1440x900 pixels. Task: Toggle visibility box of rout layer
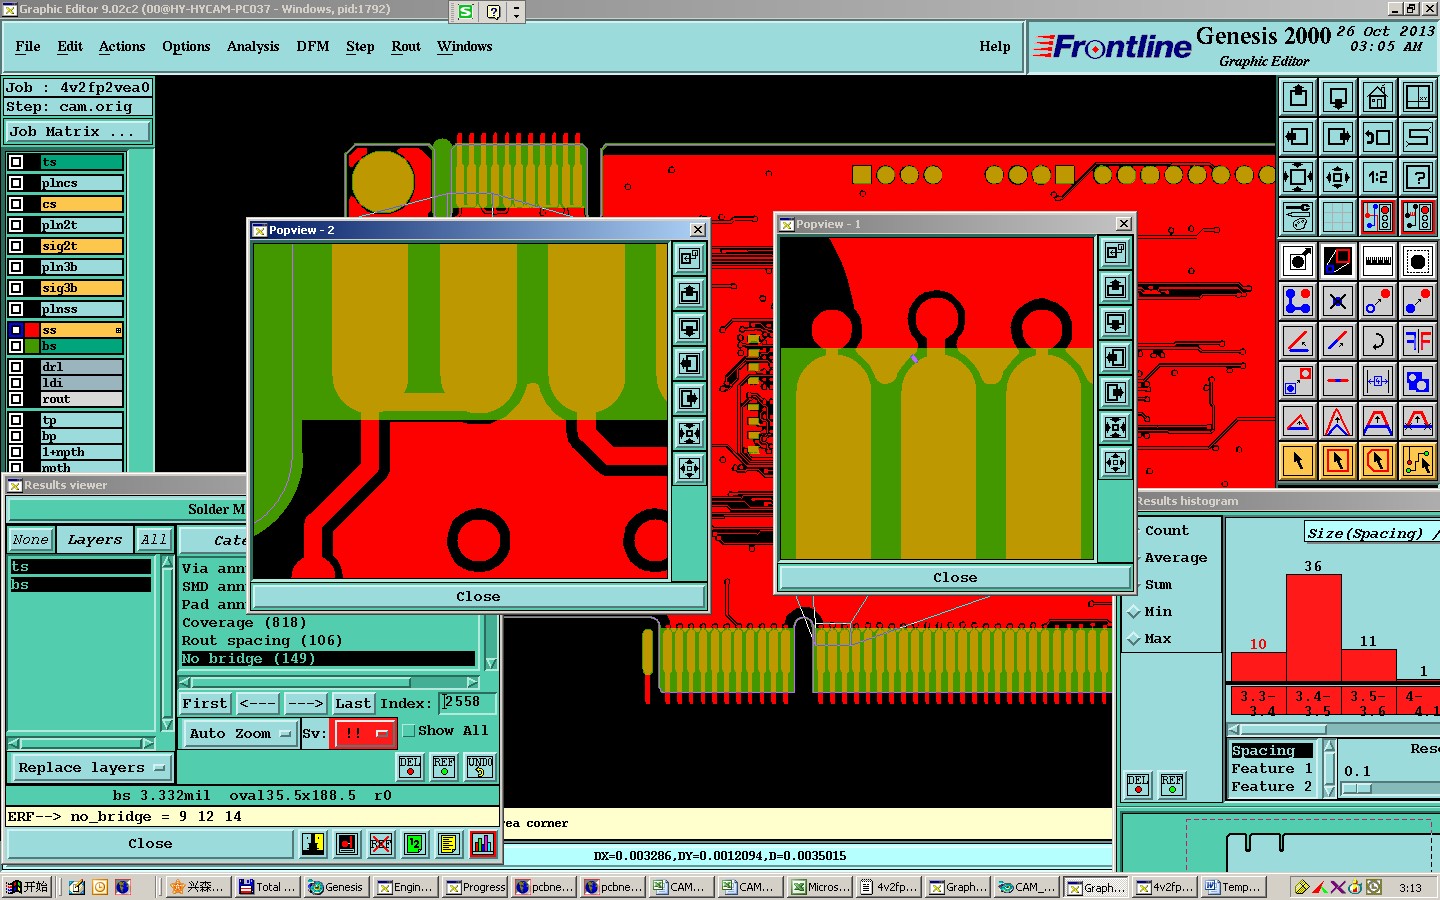(x=16, y=399)
